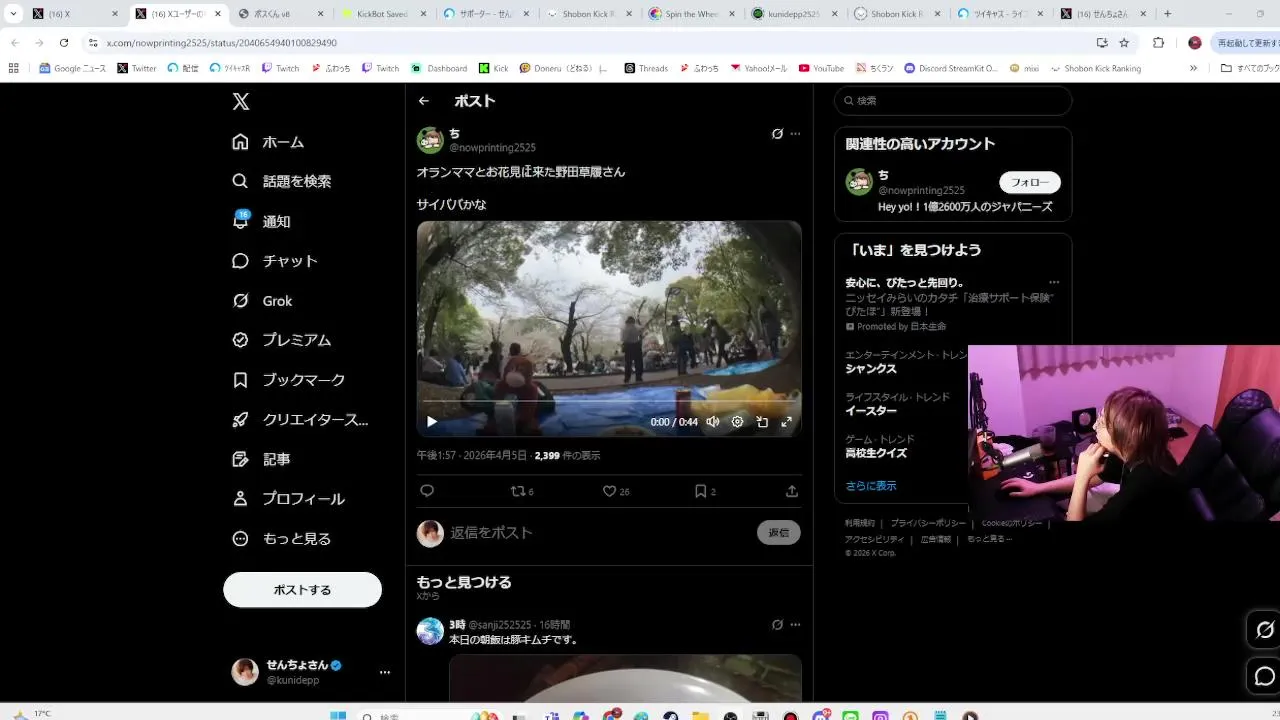Viewport: 1280px width, 720px height.
Task: Open Discord StreamKit bookmark
Action: pyautogui.click(x=951, y=68)
